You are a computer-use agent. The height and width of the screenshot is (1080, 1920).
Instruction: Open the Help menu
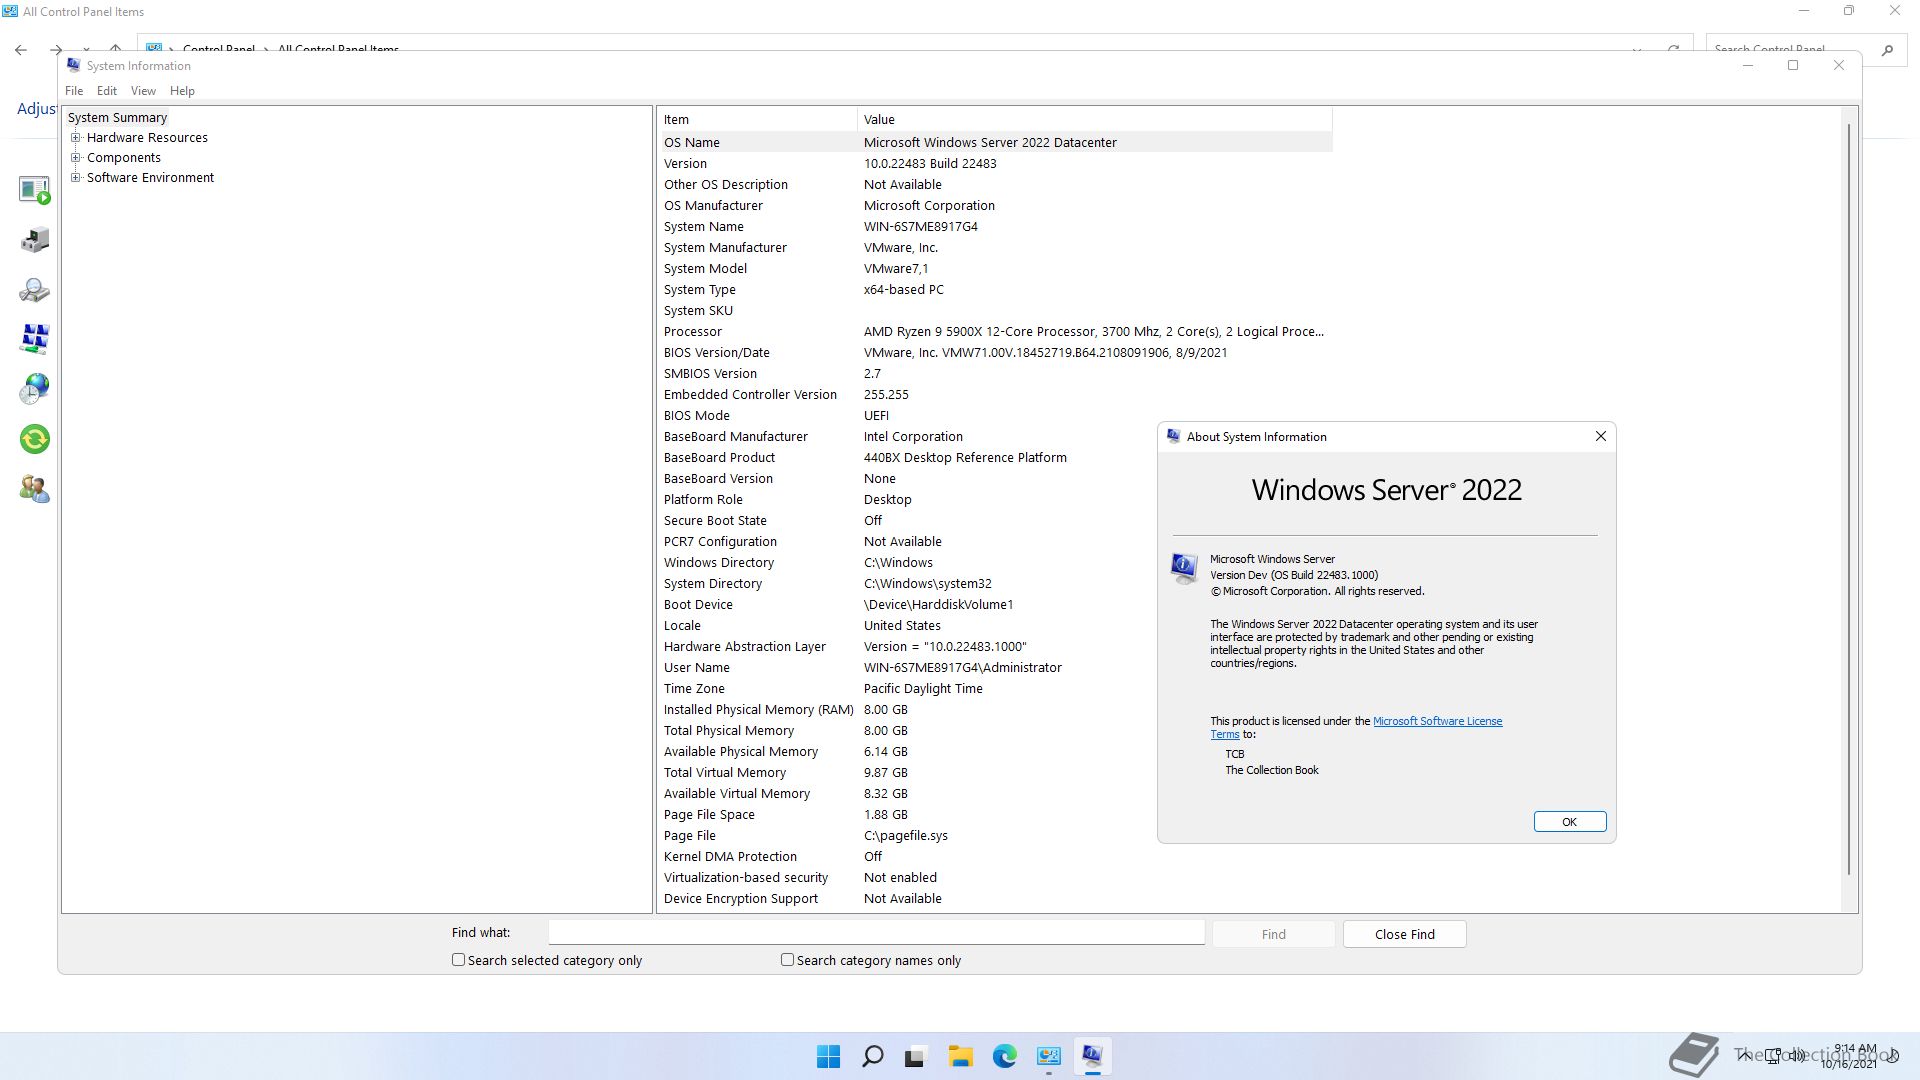182,91
